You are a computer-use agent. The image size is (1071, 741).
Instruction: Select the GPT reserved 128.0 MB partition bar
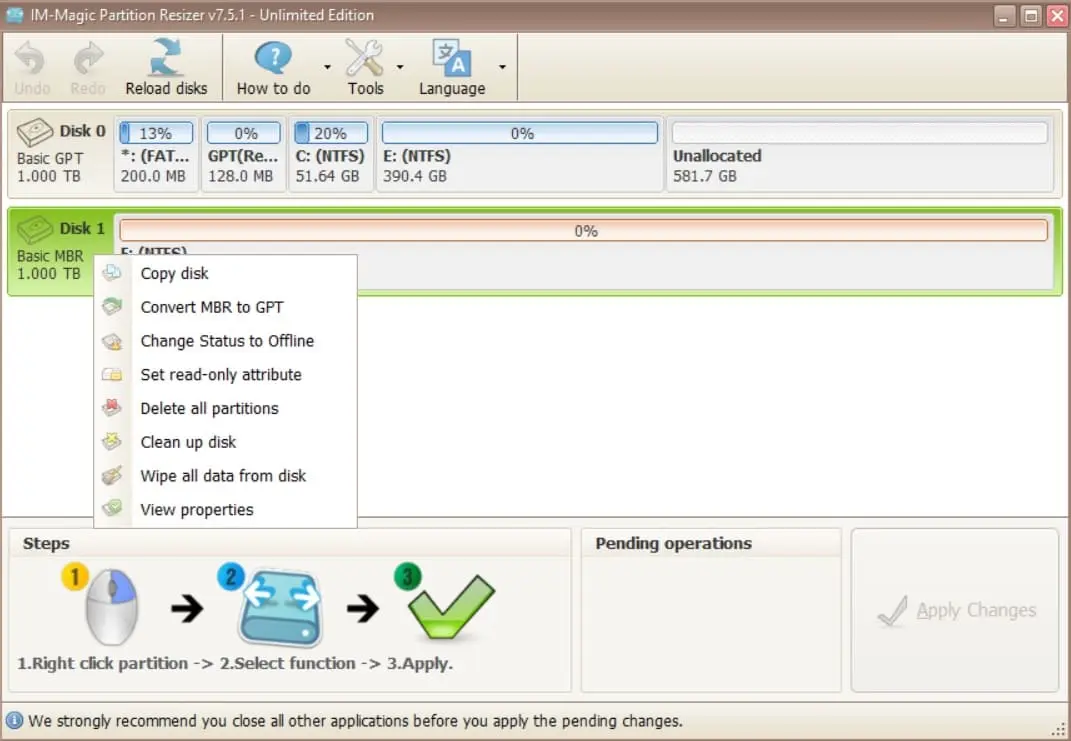point(244,132)
